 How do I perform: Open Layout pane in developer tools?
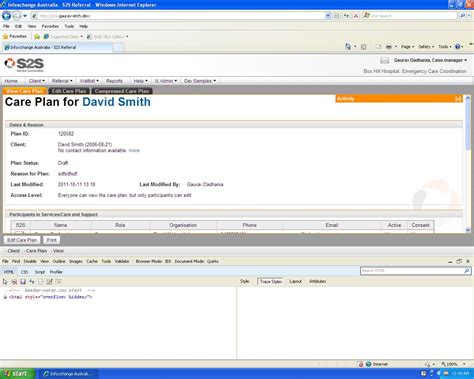295,282
